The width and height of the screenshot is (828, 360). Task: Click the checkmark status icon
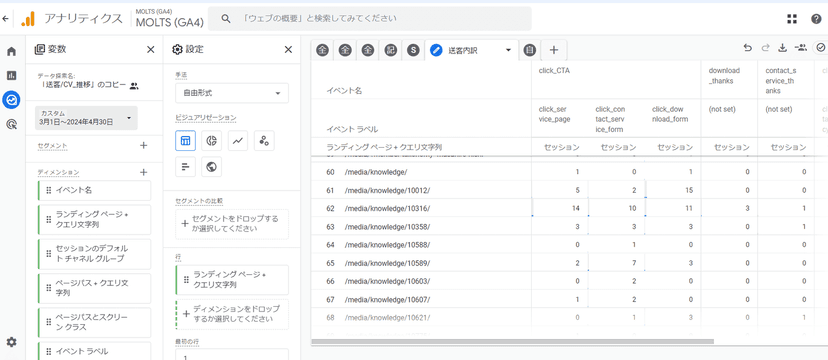(x=821, y=48)
